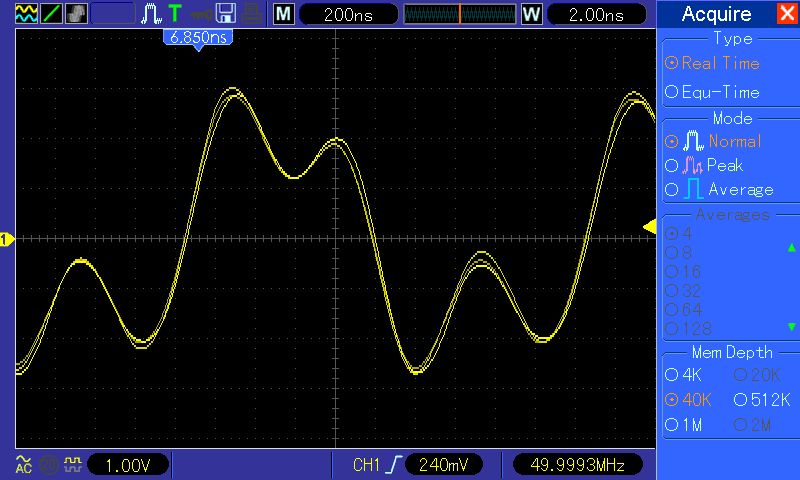Viewport: 800px width, 480px height.
Task: Click the dual-waveform channel icon
Action: pos(27,13)
